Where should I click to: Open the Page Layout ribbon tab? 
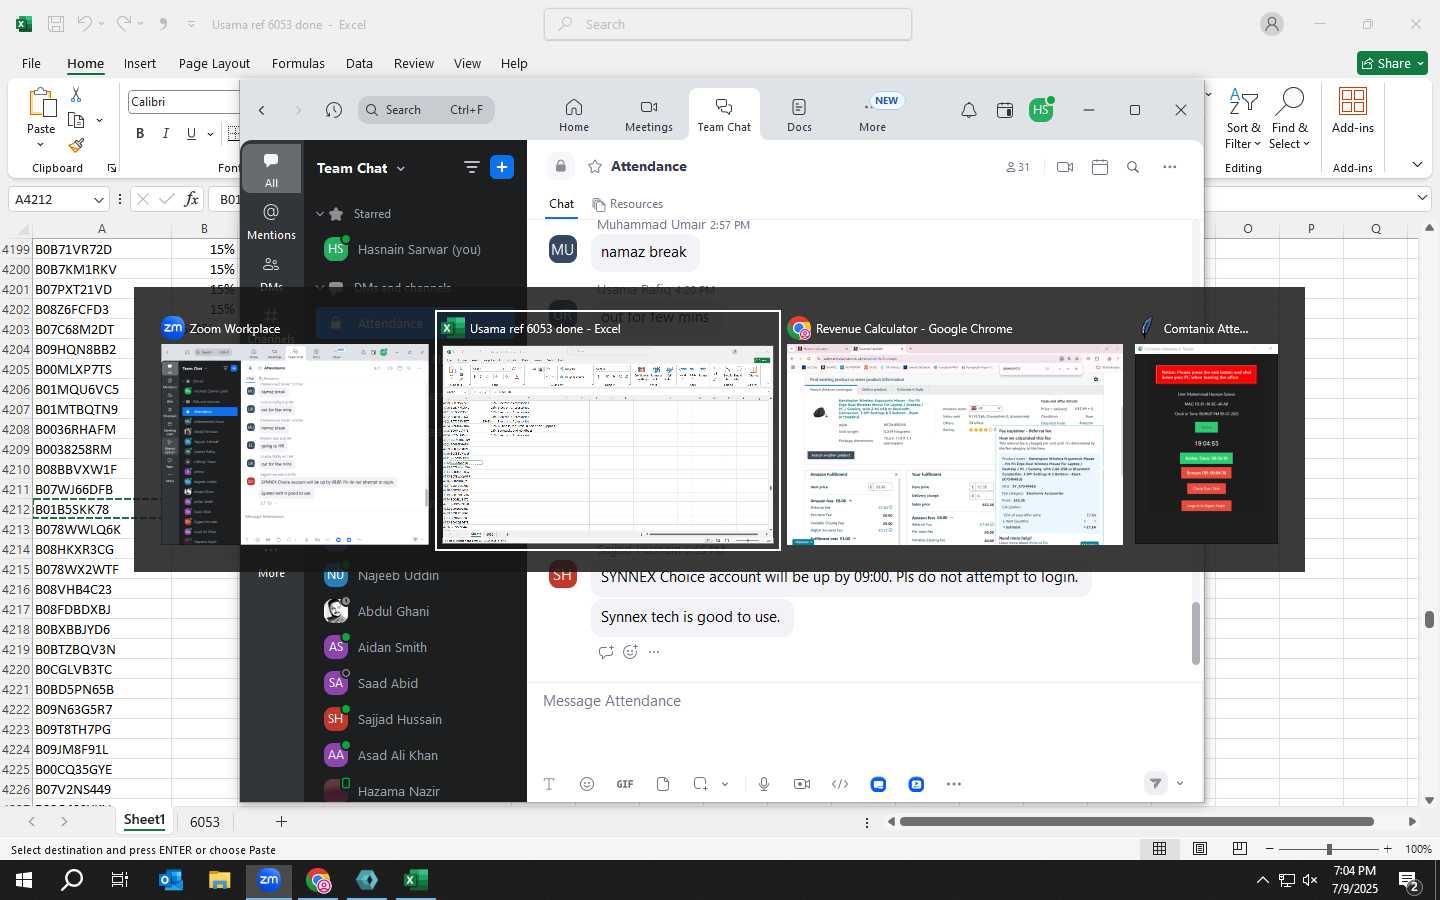(x=214, y=63)
